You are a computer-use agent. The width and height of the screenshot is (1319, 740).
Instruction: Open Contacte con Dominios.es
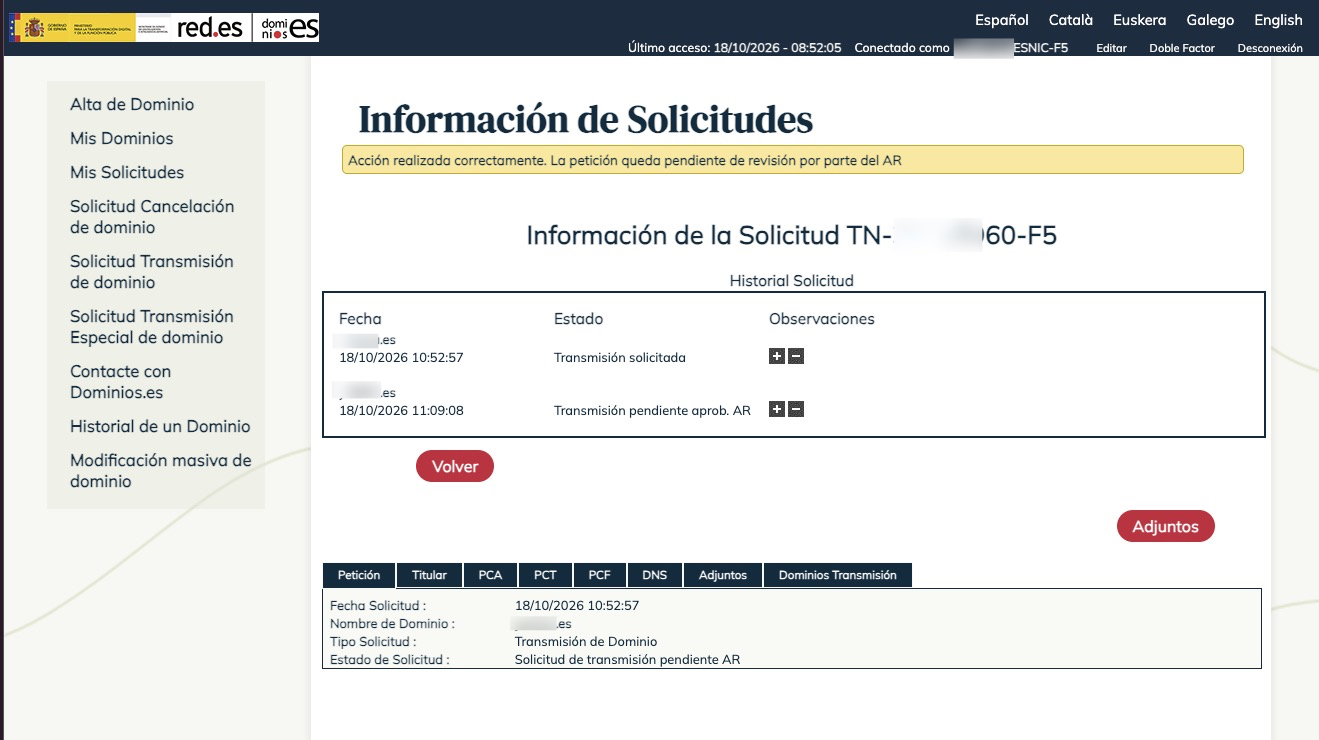point(120,382)
